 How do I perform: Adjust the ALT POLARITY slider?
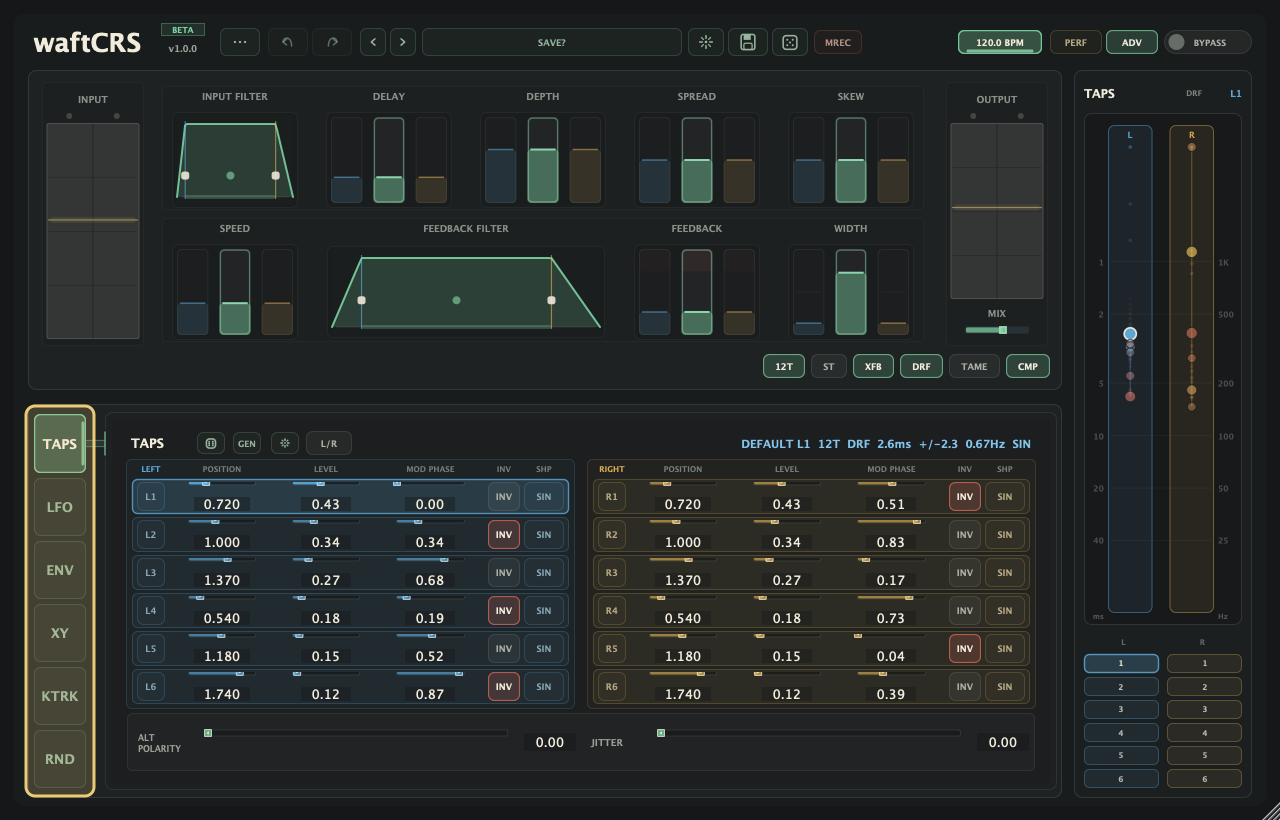355,733
